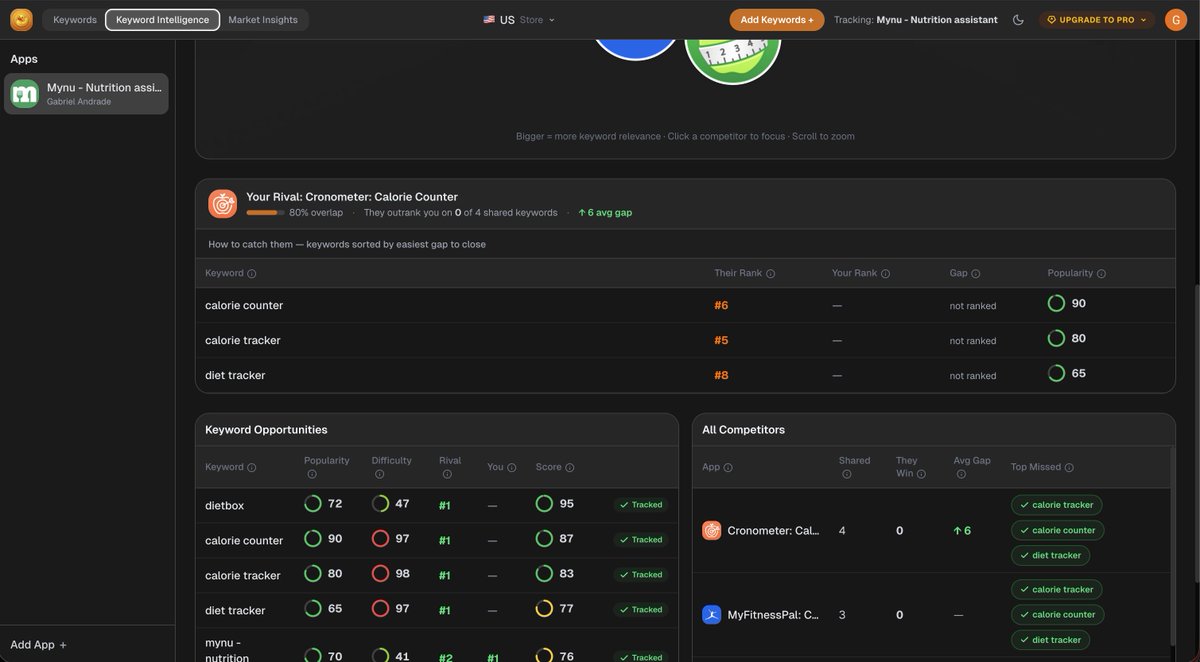Open the US Store selector dropdown

tap(519, 20)
